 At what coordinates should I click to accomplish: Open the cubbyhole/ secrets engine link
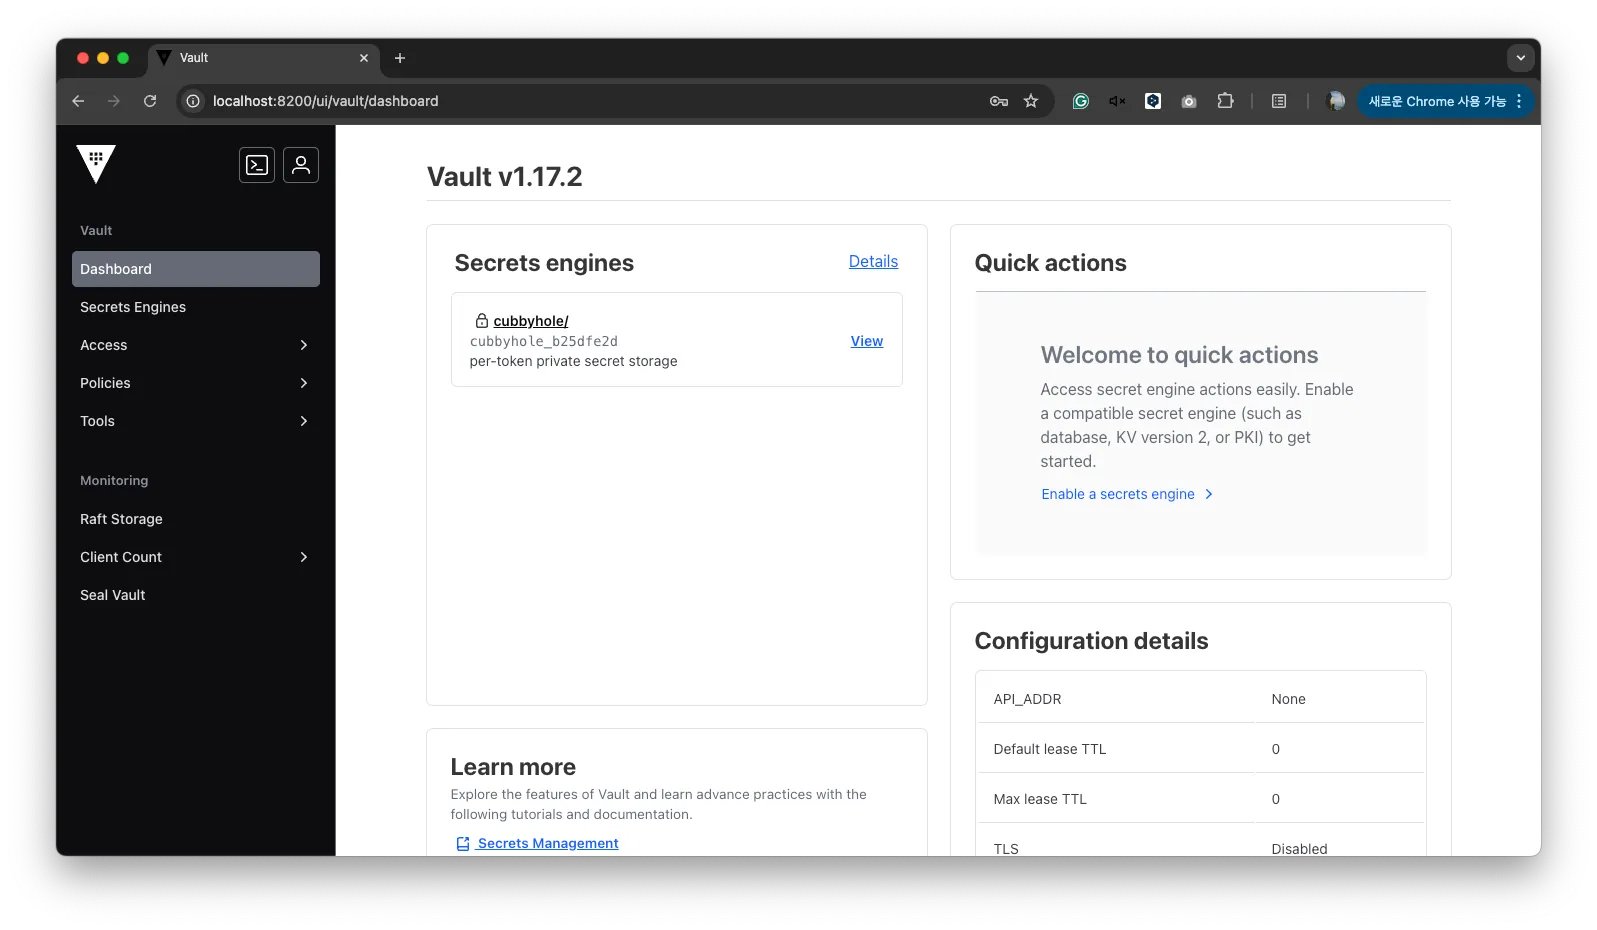tap(530, 321)
